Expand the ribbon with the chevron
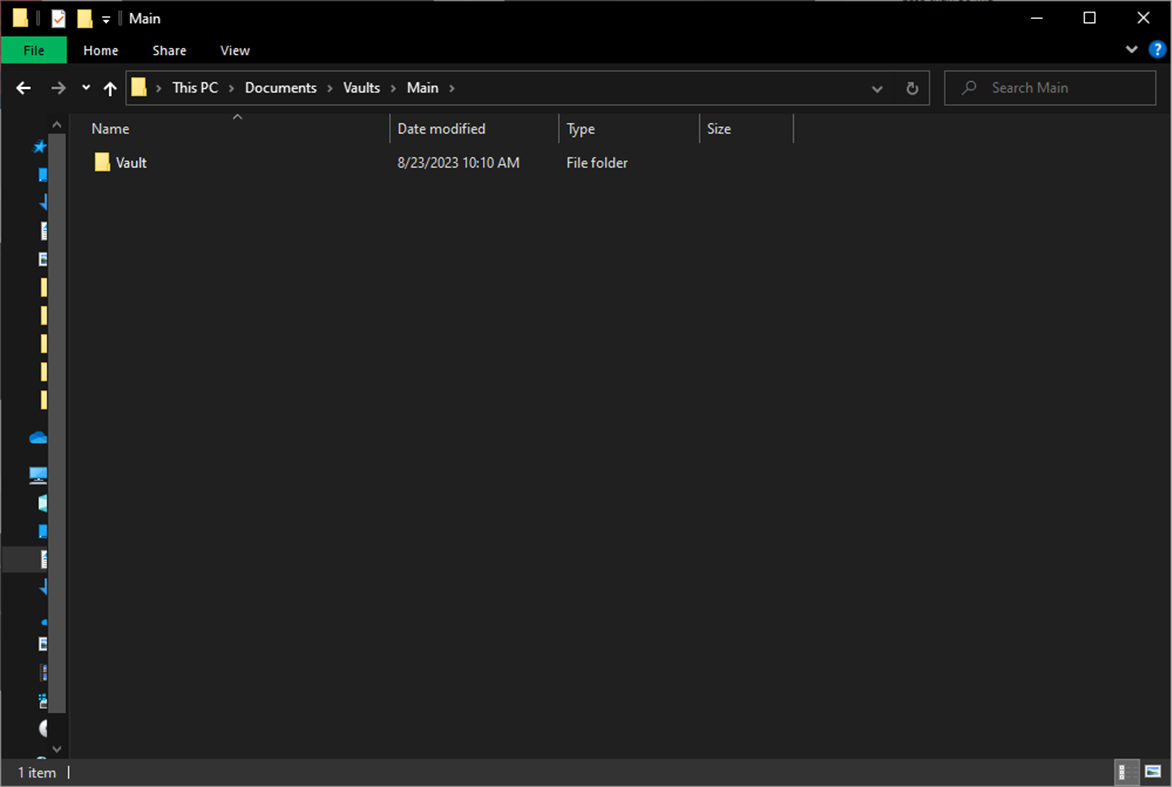The width and height of the screenshot is (1172, 787). [1131, 49]
